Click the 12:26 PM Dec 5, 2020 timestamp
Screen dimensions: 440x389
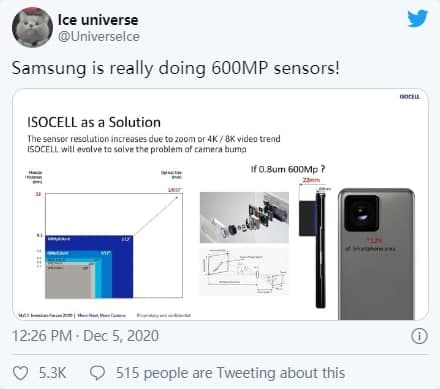coord(85,336)
